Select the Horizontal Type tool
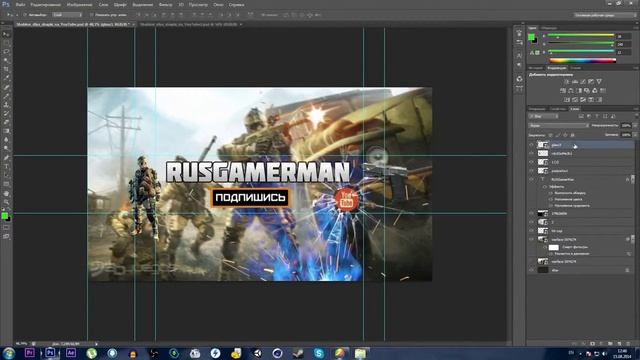The width and height of the screenshot is (640, 360). 6,167
